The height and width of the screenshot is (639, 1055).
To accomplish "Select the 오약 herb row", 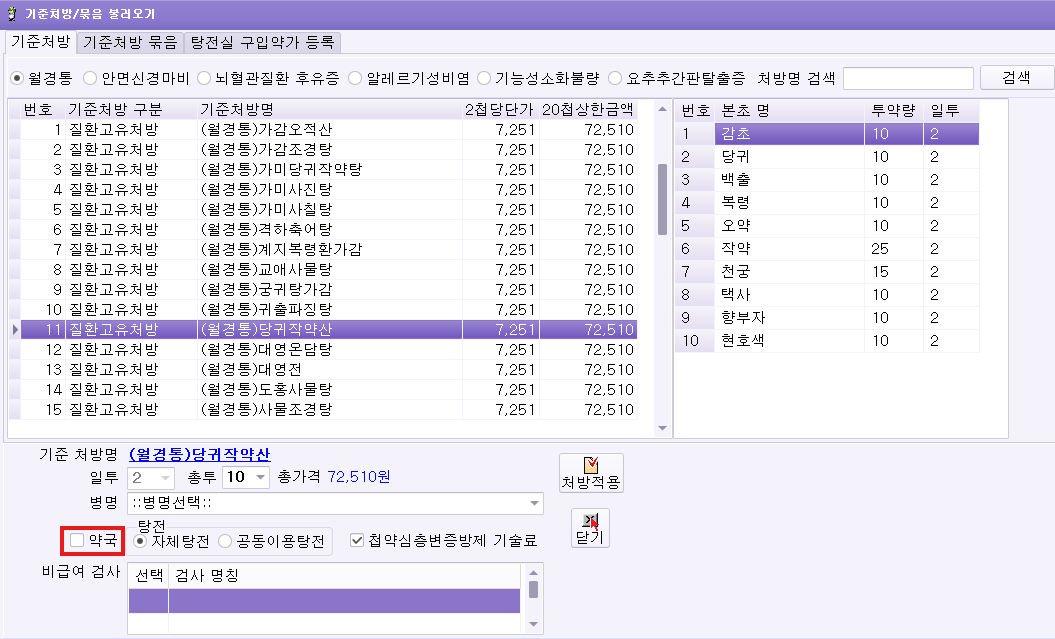I will coord(827,226).
